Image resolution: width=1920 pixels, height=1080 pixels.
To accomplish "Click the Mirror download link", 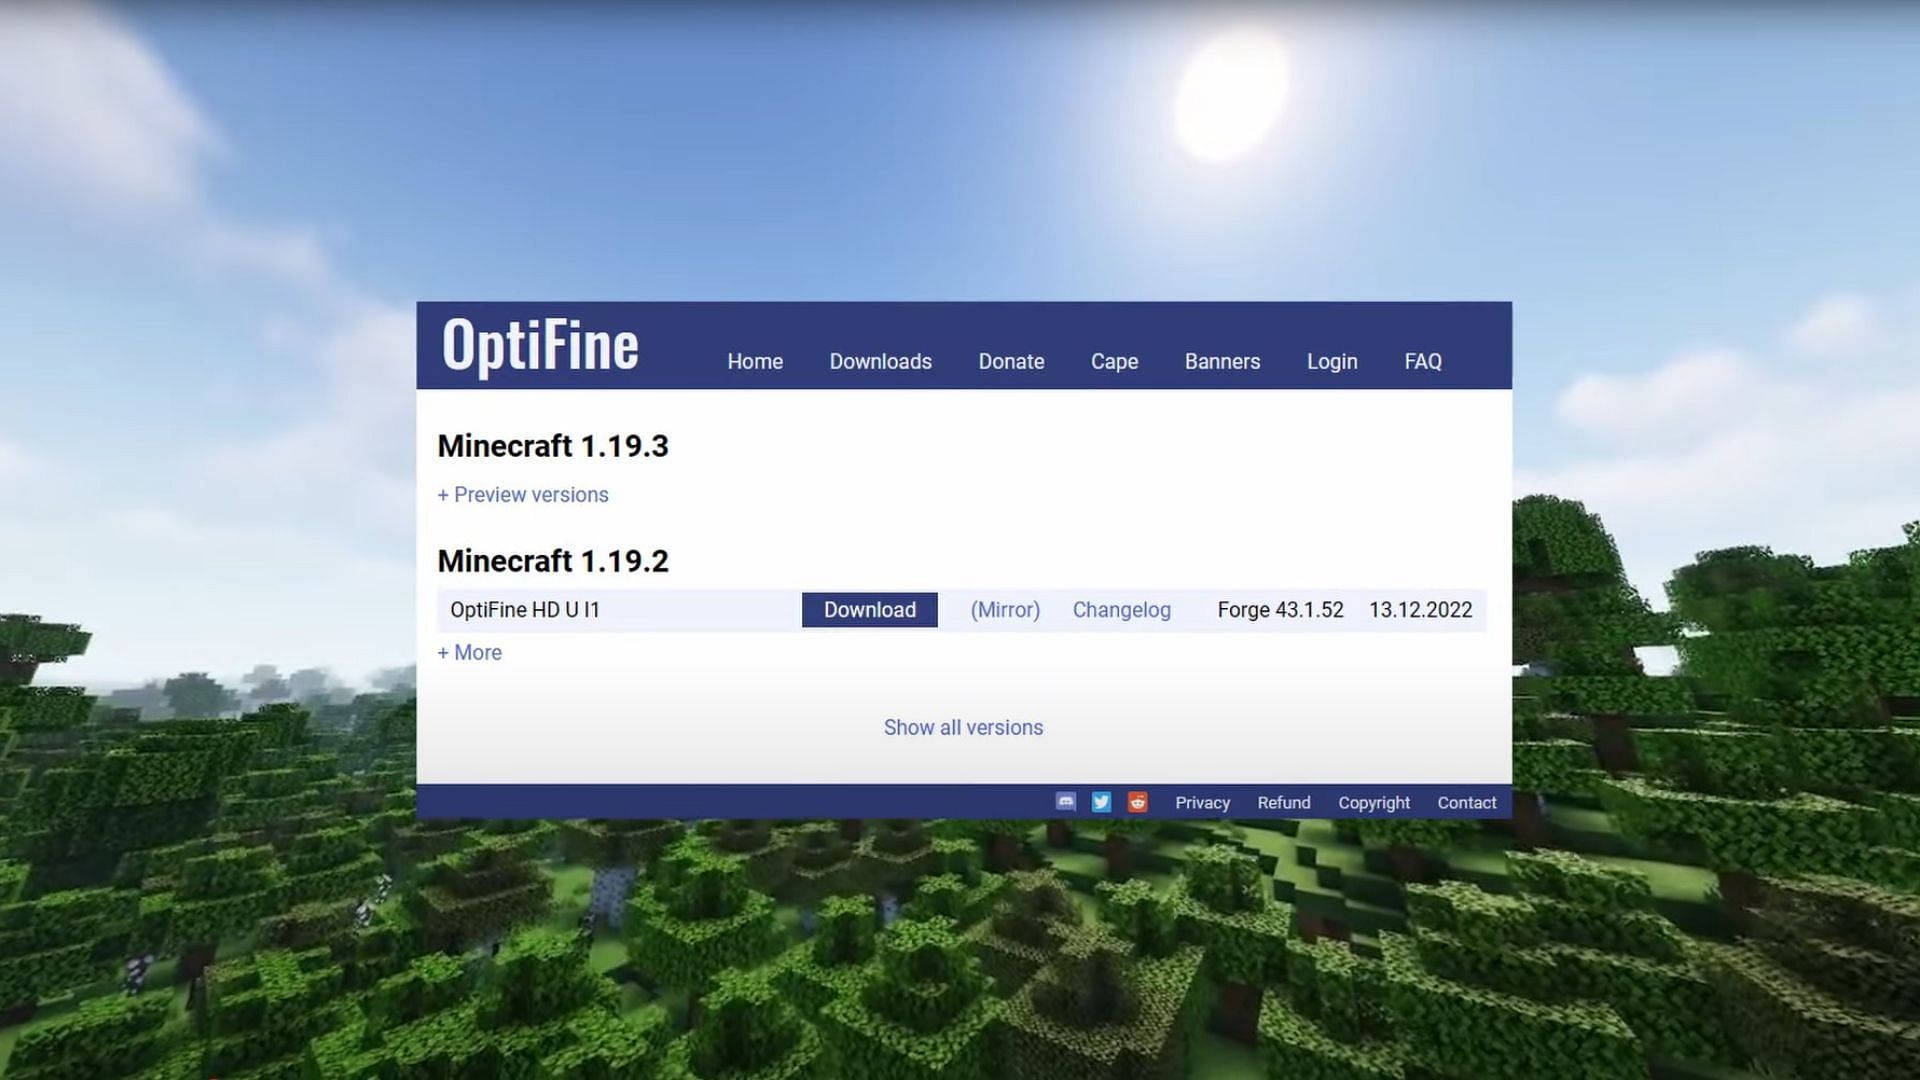I will tap(1005, 609).
